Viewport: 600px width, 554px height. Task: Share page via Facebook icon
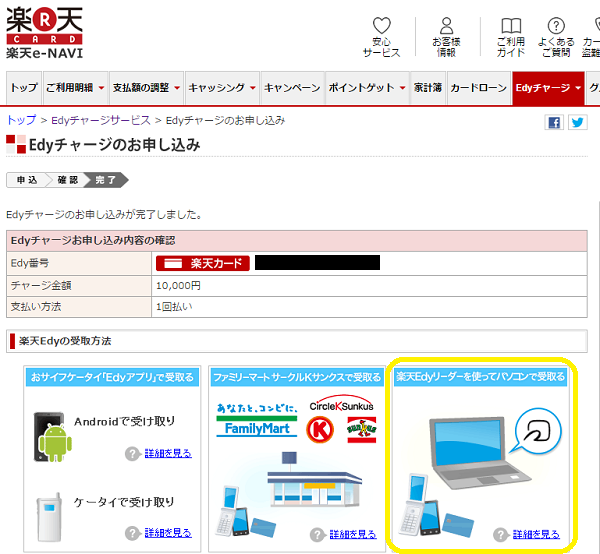point(554,122)
